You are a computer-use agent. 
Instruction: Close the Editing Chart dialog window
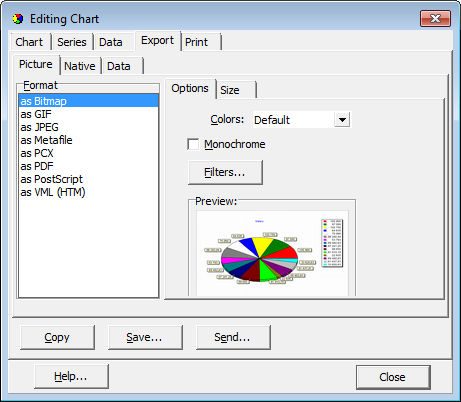click(435, 18)
